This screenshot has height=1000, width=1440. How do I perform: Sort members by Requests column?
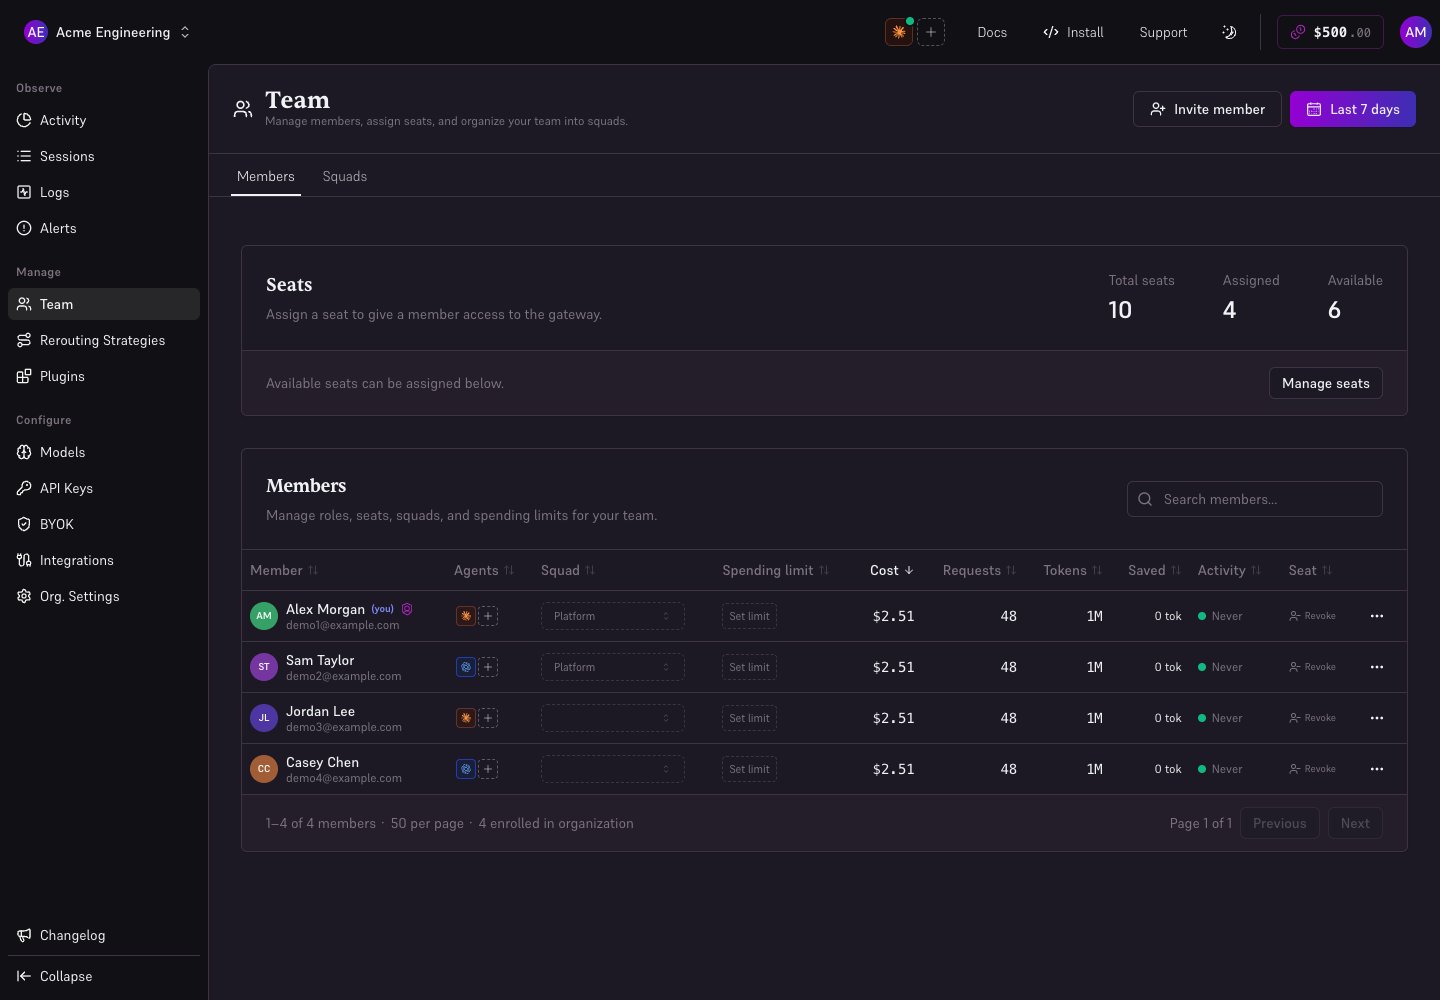point(979,570)
